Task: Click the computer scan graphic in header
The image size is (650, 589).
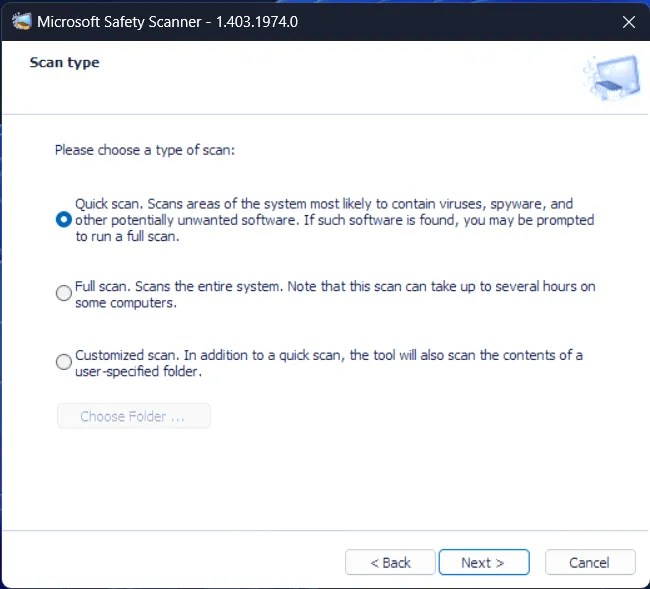Action: (x=612, y=78)
